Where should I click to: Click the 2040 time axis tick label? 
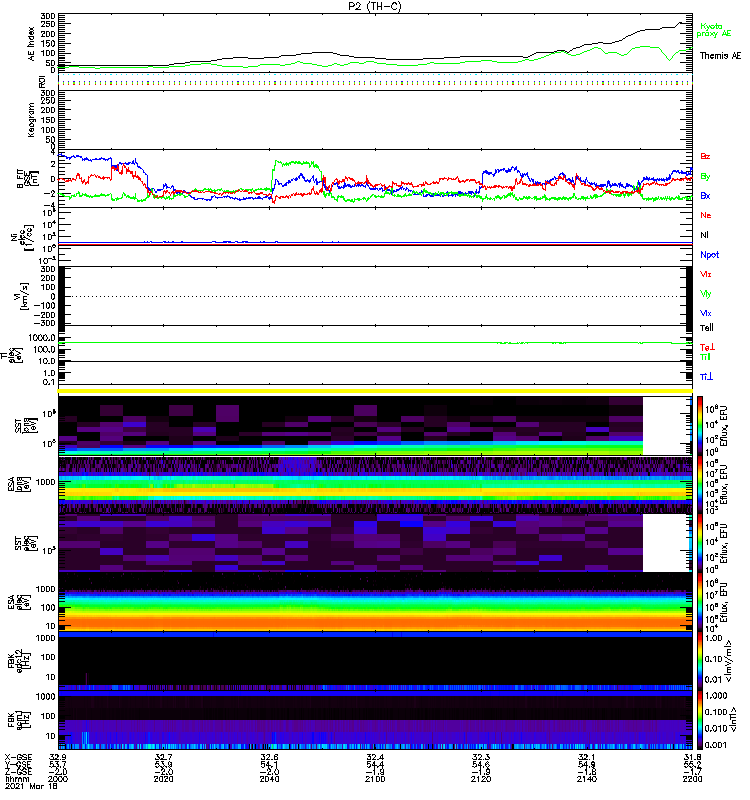(x=269, y=779)
